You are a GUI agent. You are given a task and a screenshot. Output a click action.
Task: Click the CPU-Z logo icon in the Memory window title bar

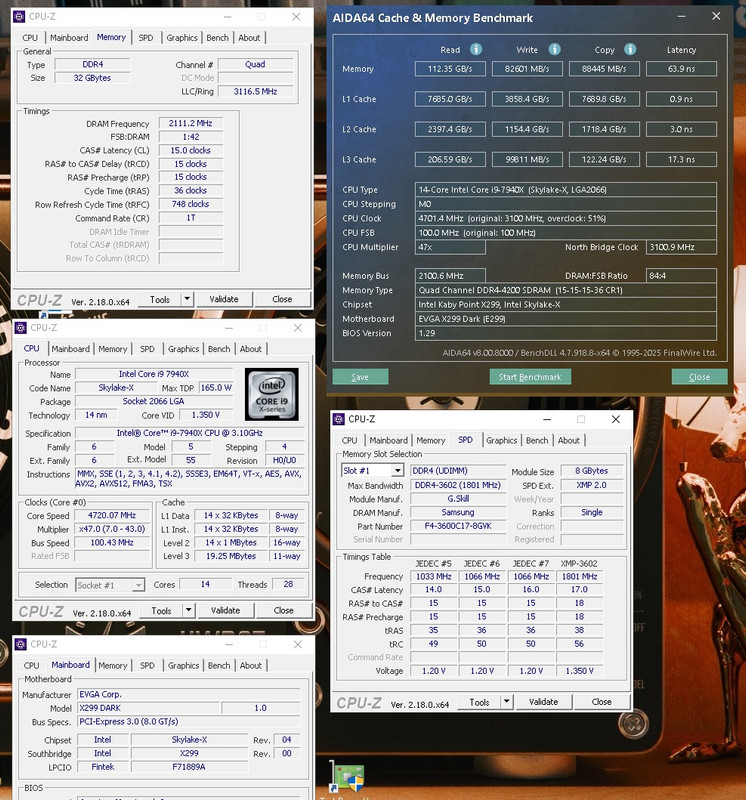(19, 16)
